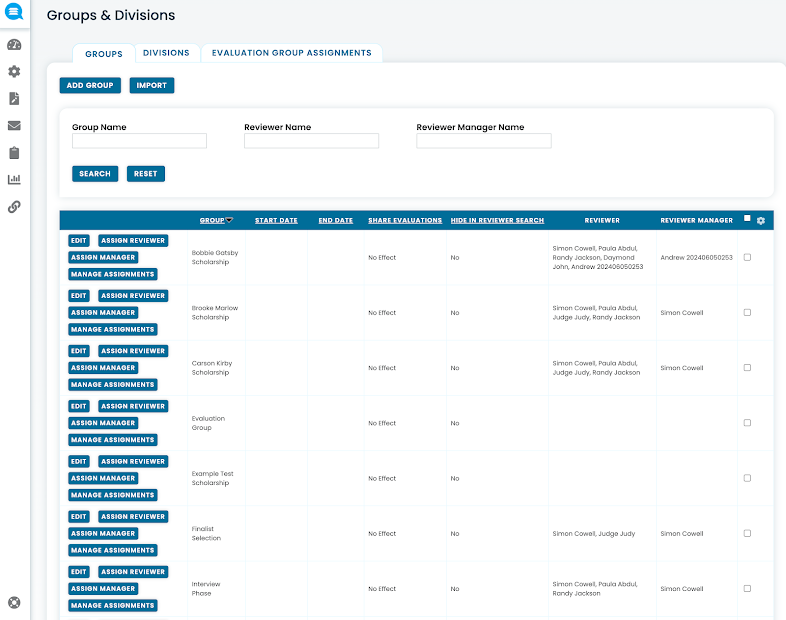786x620 pixels.
Task: Edit the Interview Phase group
Action: click(79, 572)
